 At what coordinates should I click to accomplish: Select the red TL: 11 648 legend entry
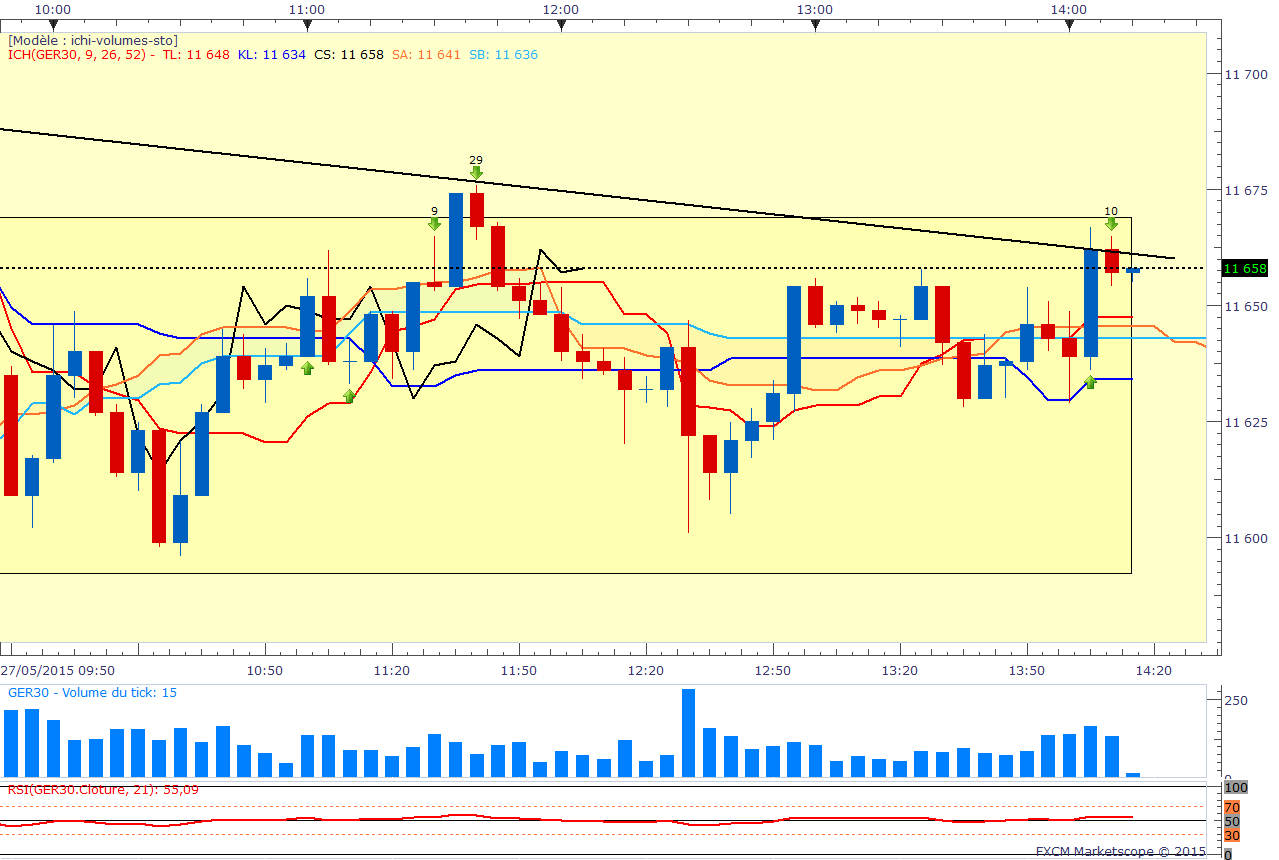[196, 55]
